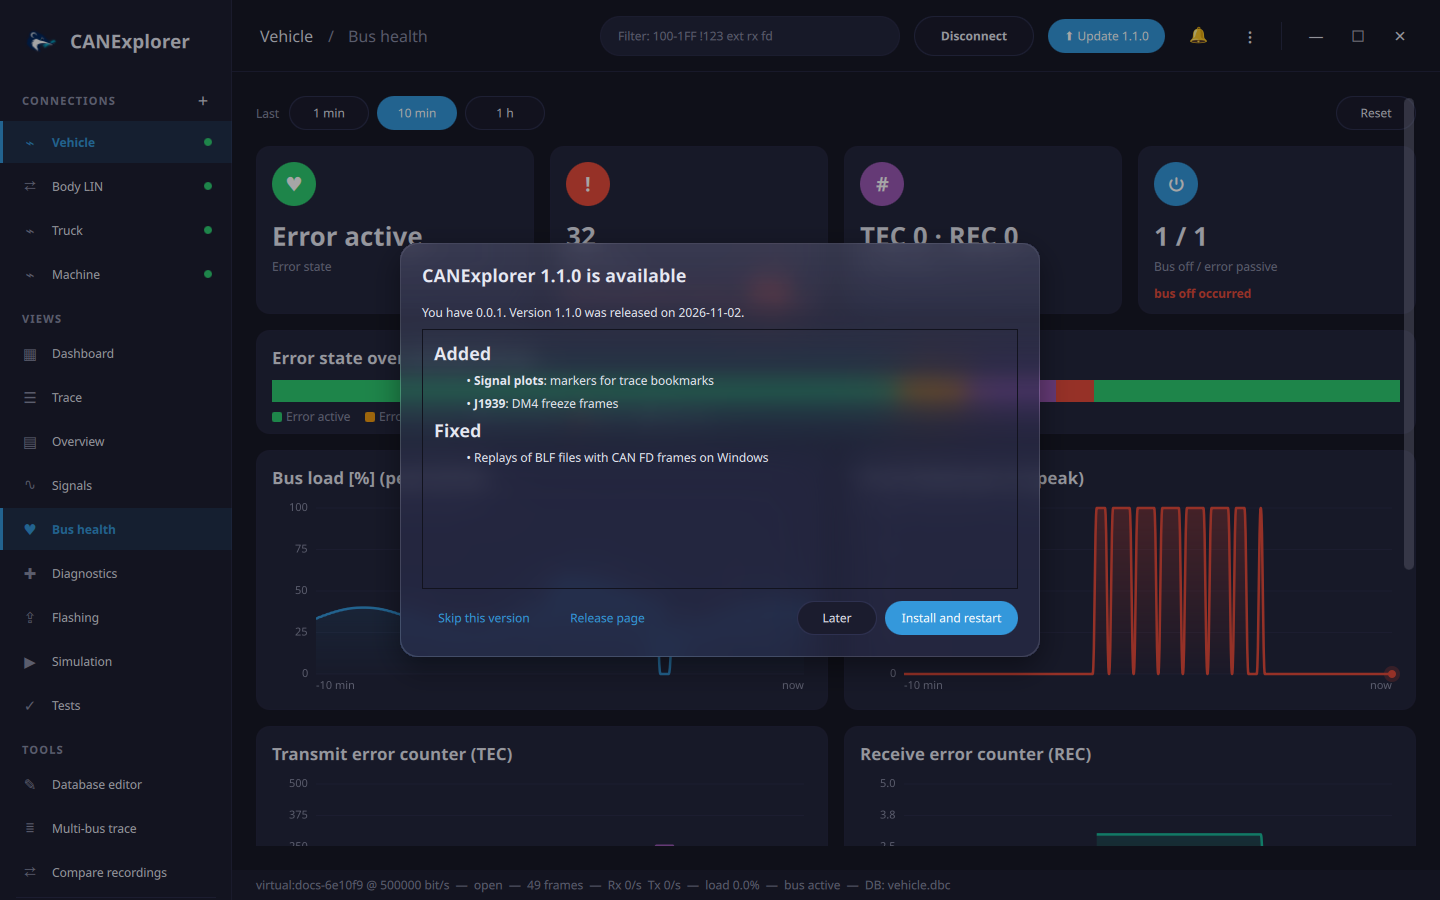This screenshot has width=1440, height=900.
Task: Open the Diagnostics view
Action: pyautogui.click(x=116, y=574)
